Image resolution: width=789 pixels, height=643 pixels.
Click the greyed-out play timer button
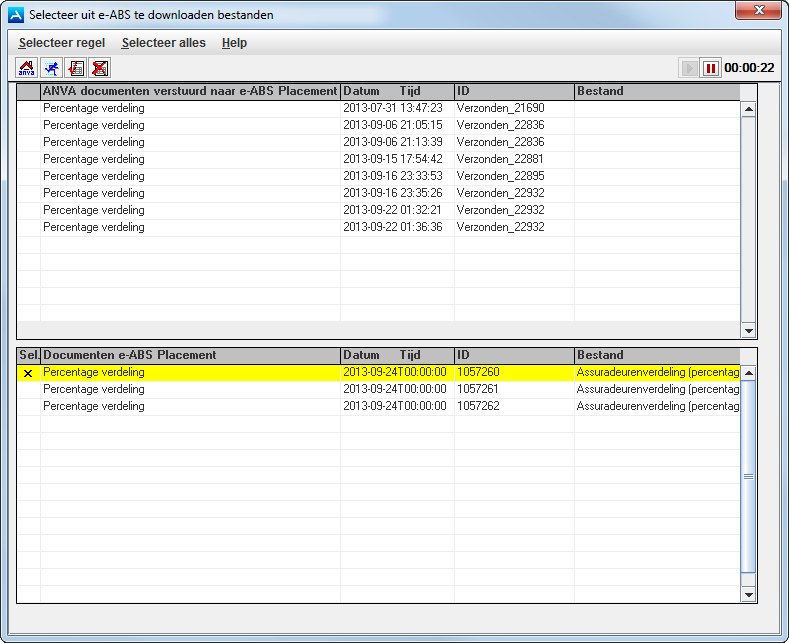pos(688,68)
